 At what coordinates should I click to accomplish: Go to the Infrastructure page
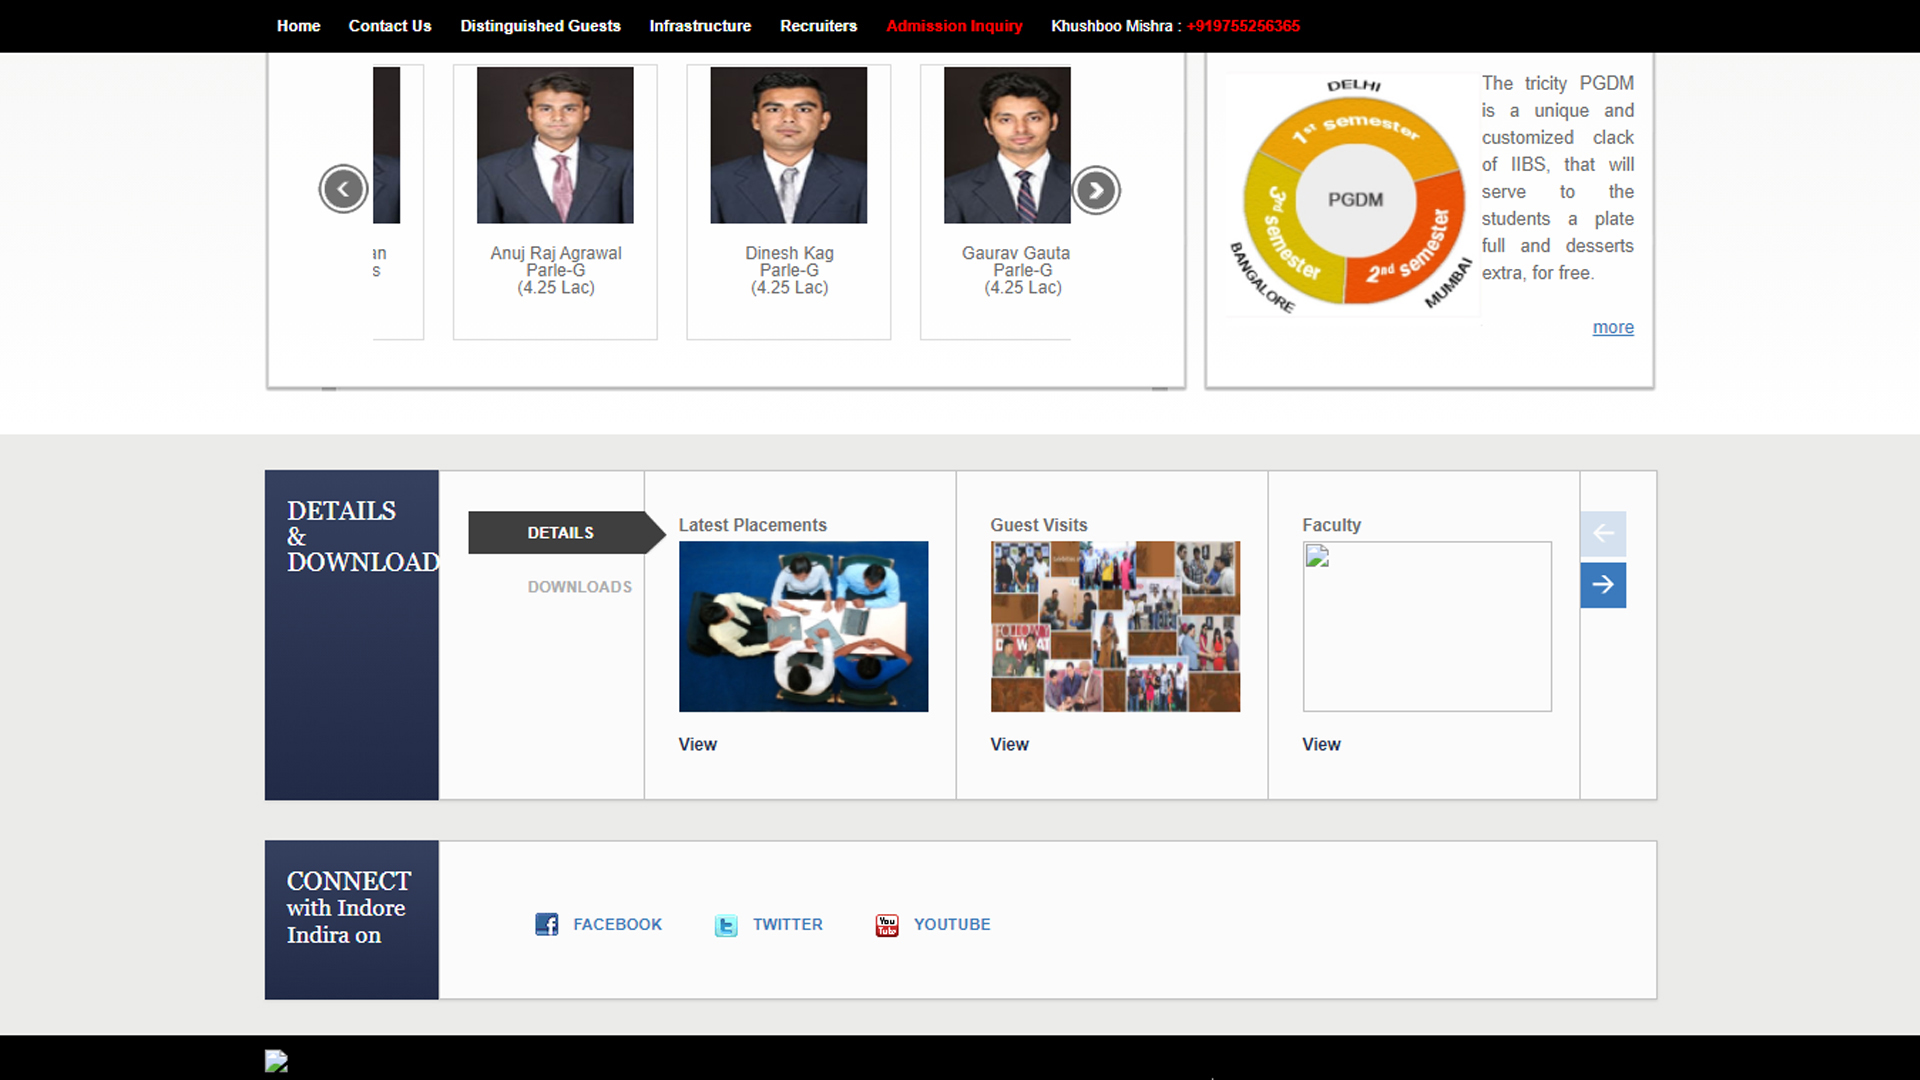[700, 26]
